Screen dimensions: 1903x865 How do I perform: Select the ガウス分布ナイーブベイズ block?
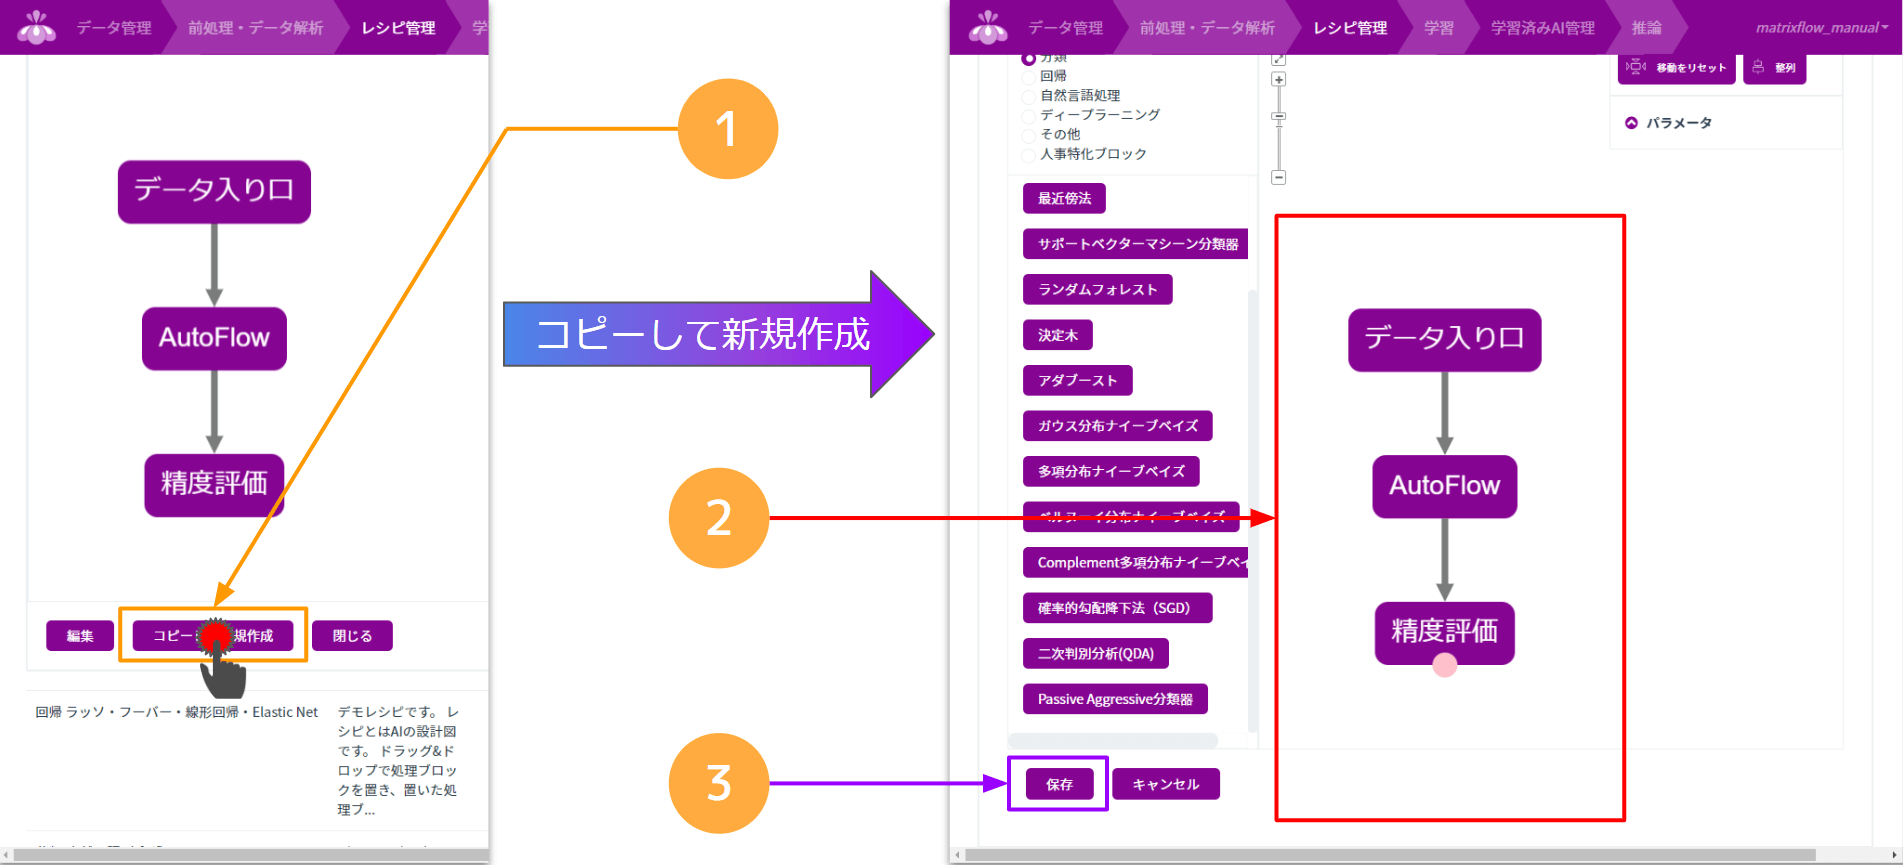pos(1118,426)
